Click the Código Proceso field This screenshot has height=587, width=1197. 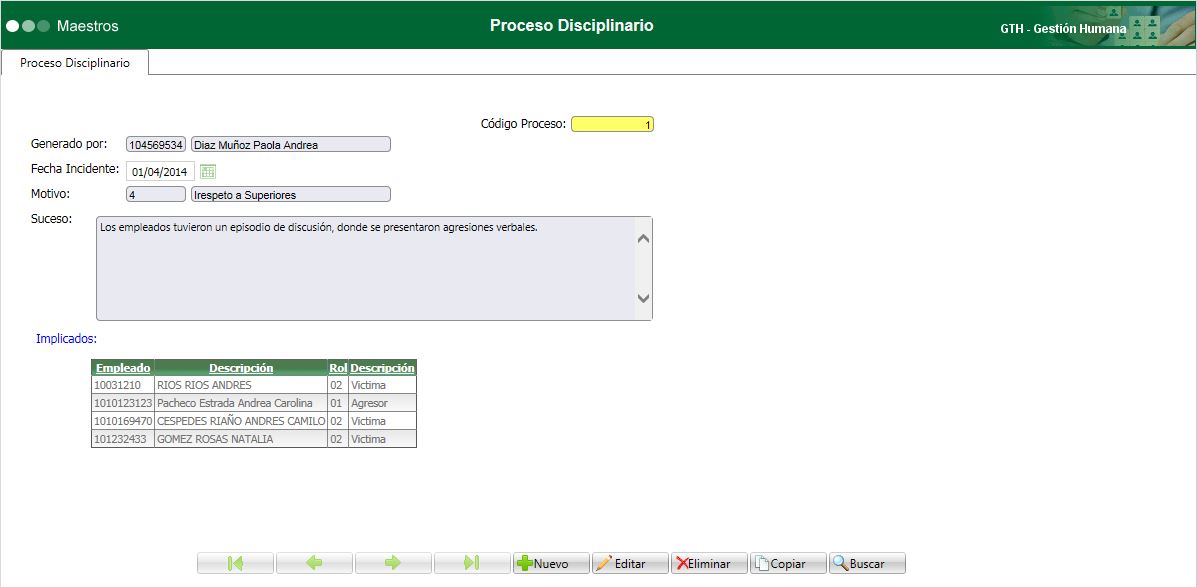[x=612, y=124]
